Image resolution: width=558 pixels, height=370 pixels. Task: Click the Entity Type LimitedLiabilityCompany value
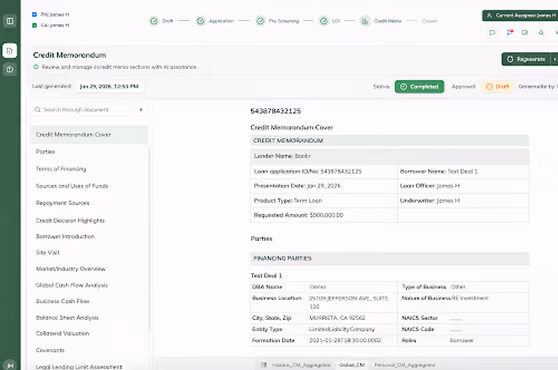point(342,329)
